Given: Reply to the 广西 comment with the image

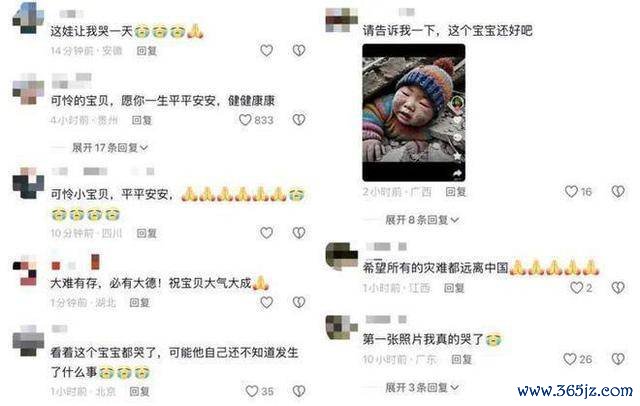Looking at the screenshot, I should 456,191.
